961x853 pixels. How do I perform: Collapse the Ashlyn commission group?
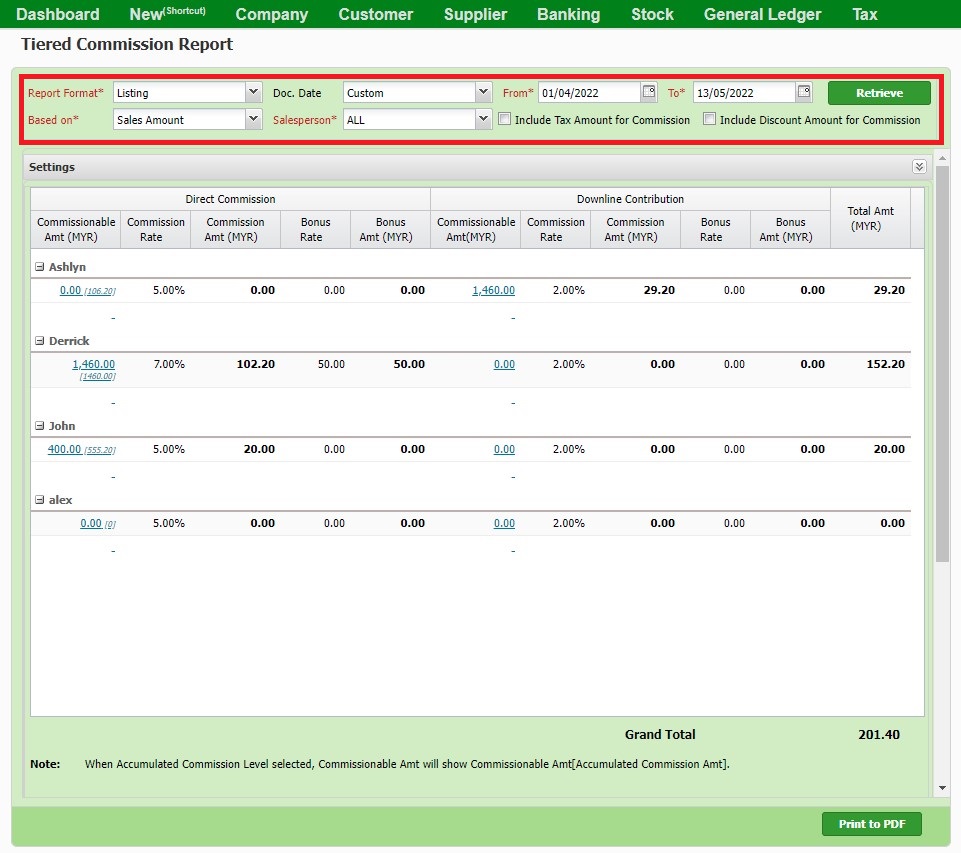[x=42, y=267]
